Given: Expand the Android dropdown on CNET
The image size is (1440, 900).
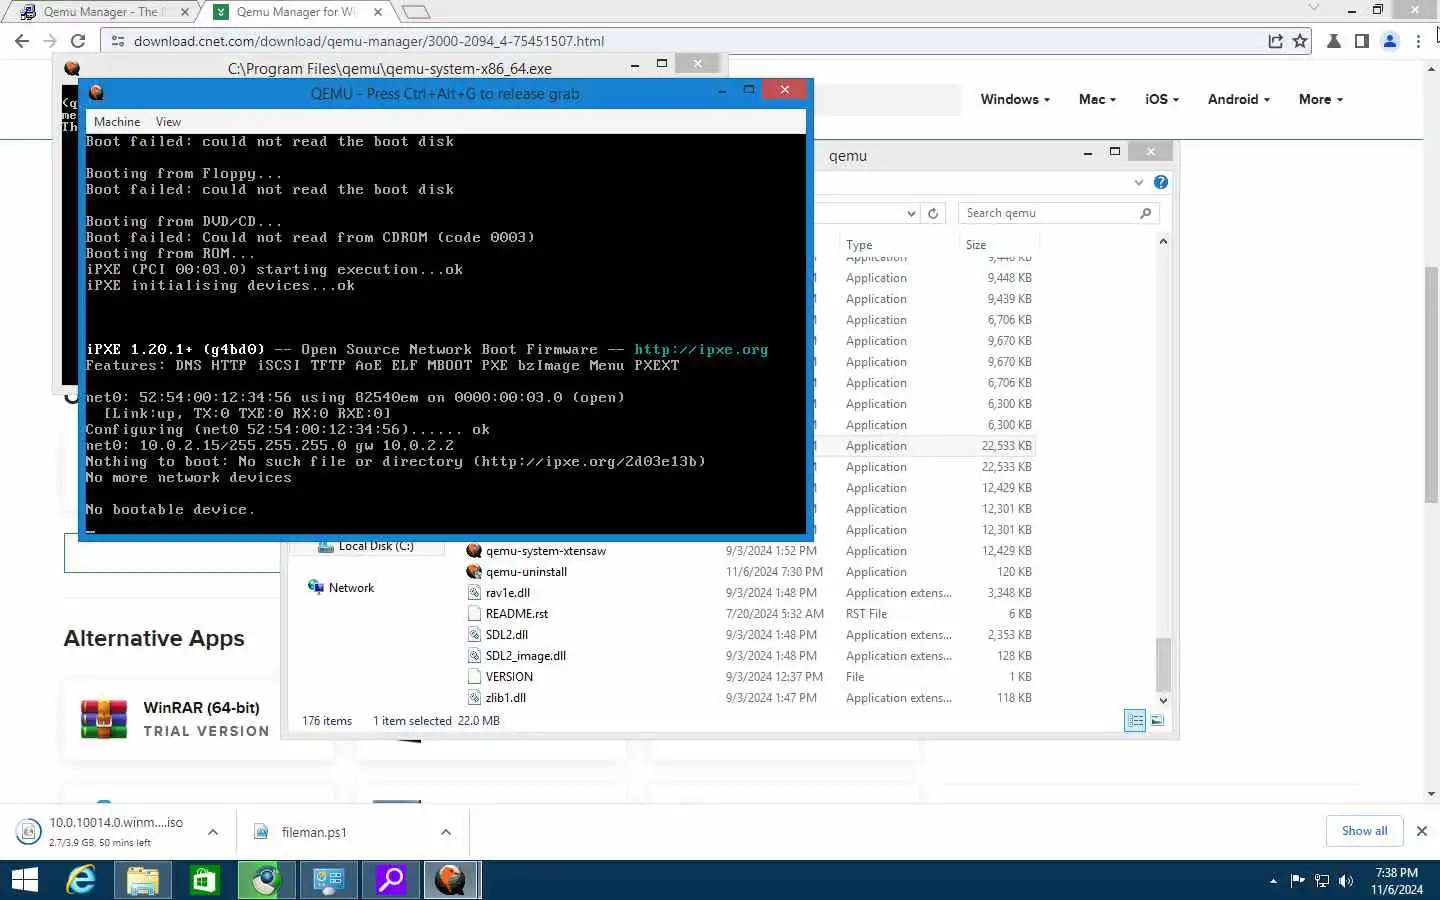Looking at the screenshot, I should pos(1238,99).
